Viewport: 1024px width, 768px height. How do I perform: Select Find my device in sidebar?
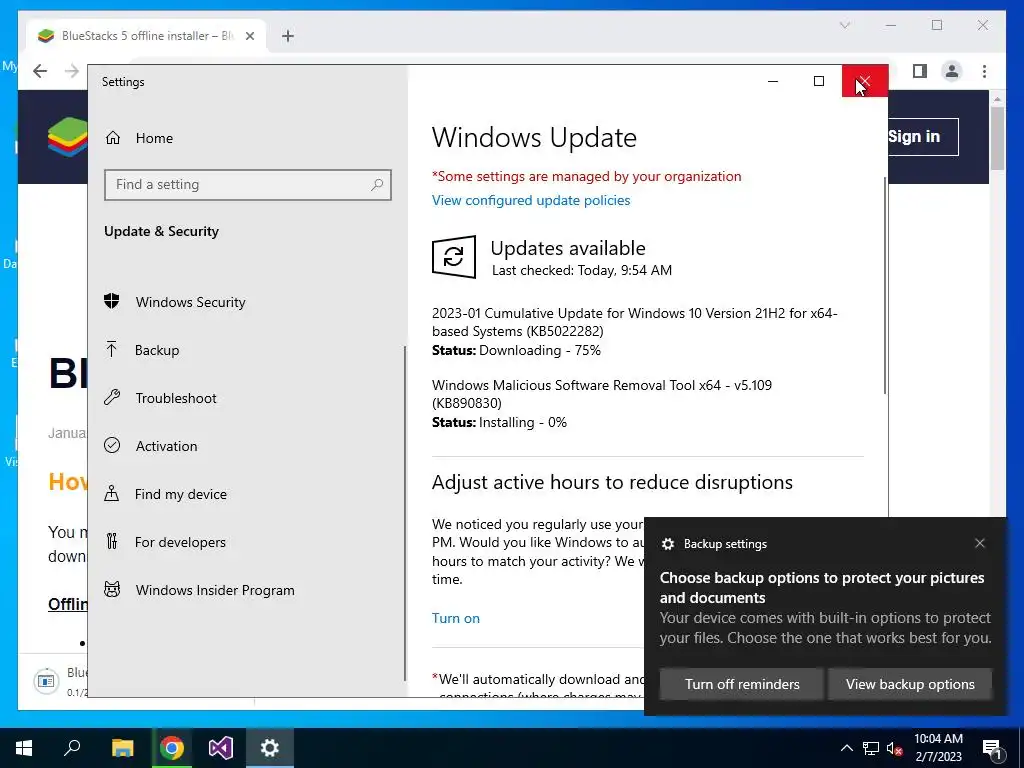pyautogui.click(x=247, y=494)
